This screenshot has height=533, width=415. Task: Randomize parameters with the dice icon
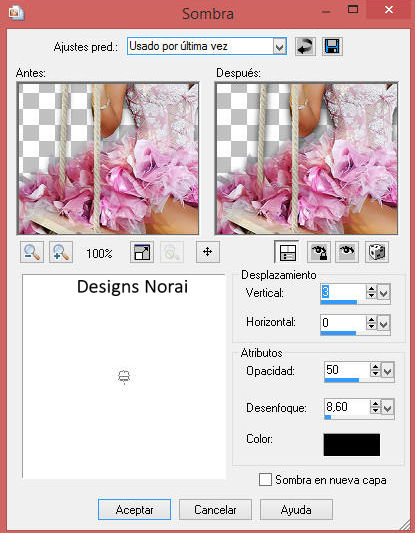pyautogui.click(x=377, y=252)
